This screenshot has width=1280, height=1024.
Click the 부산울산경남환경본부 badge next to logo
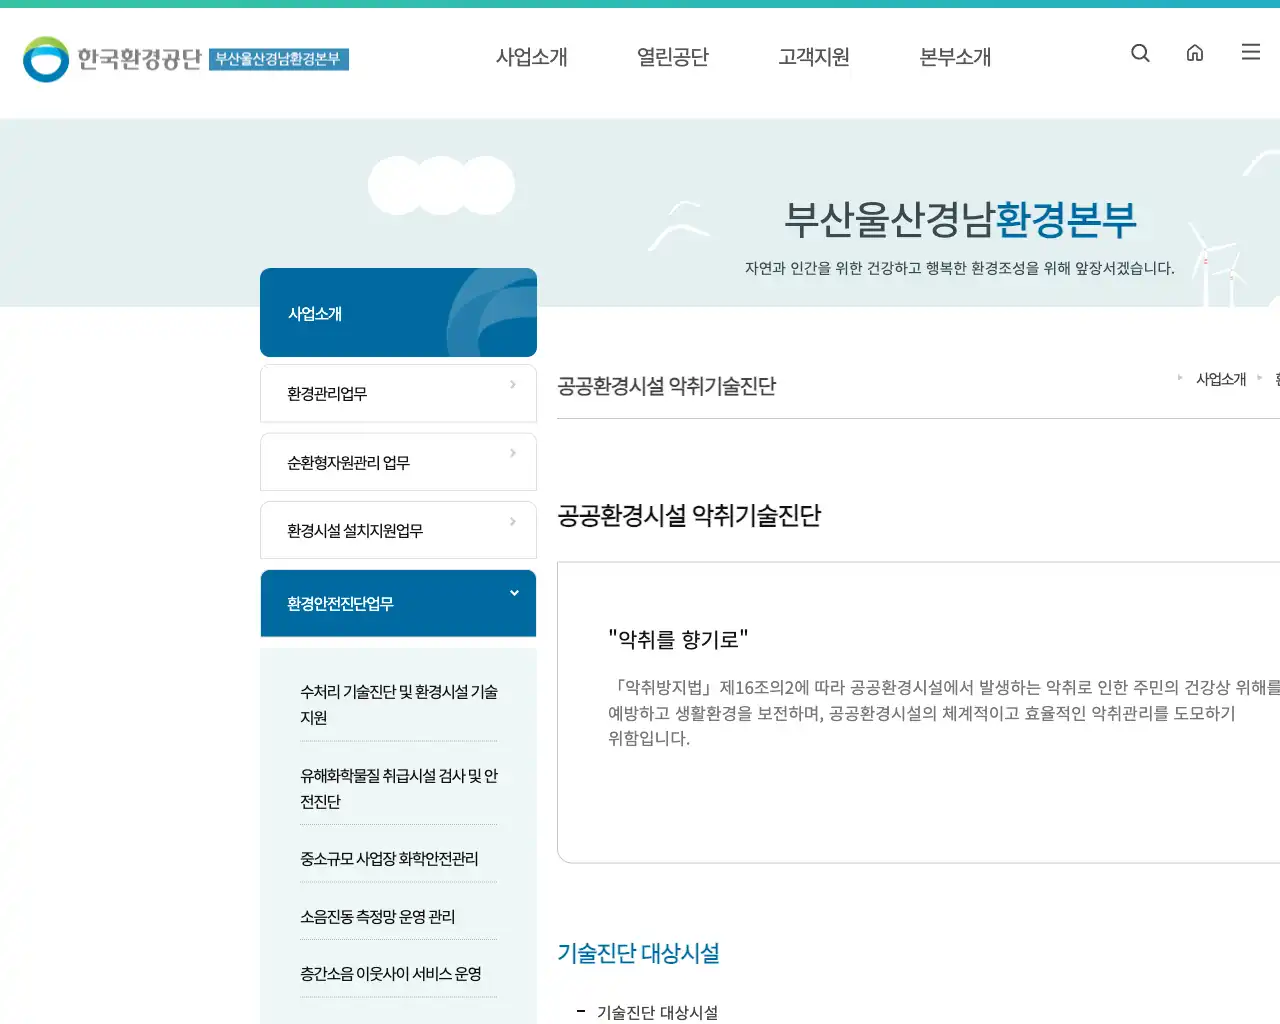279,59
